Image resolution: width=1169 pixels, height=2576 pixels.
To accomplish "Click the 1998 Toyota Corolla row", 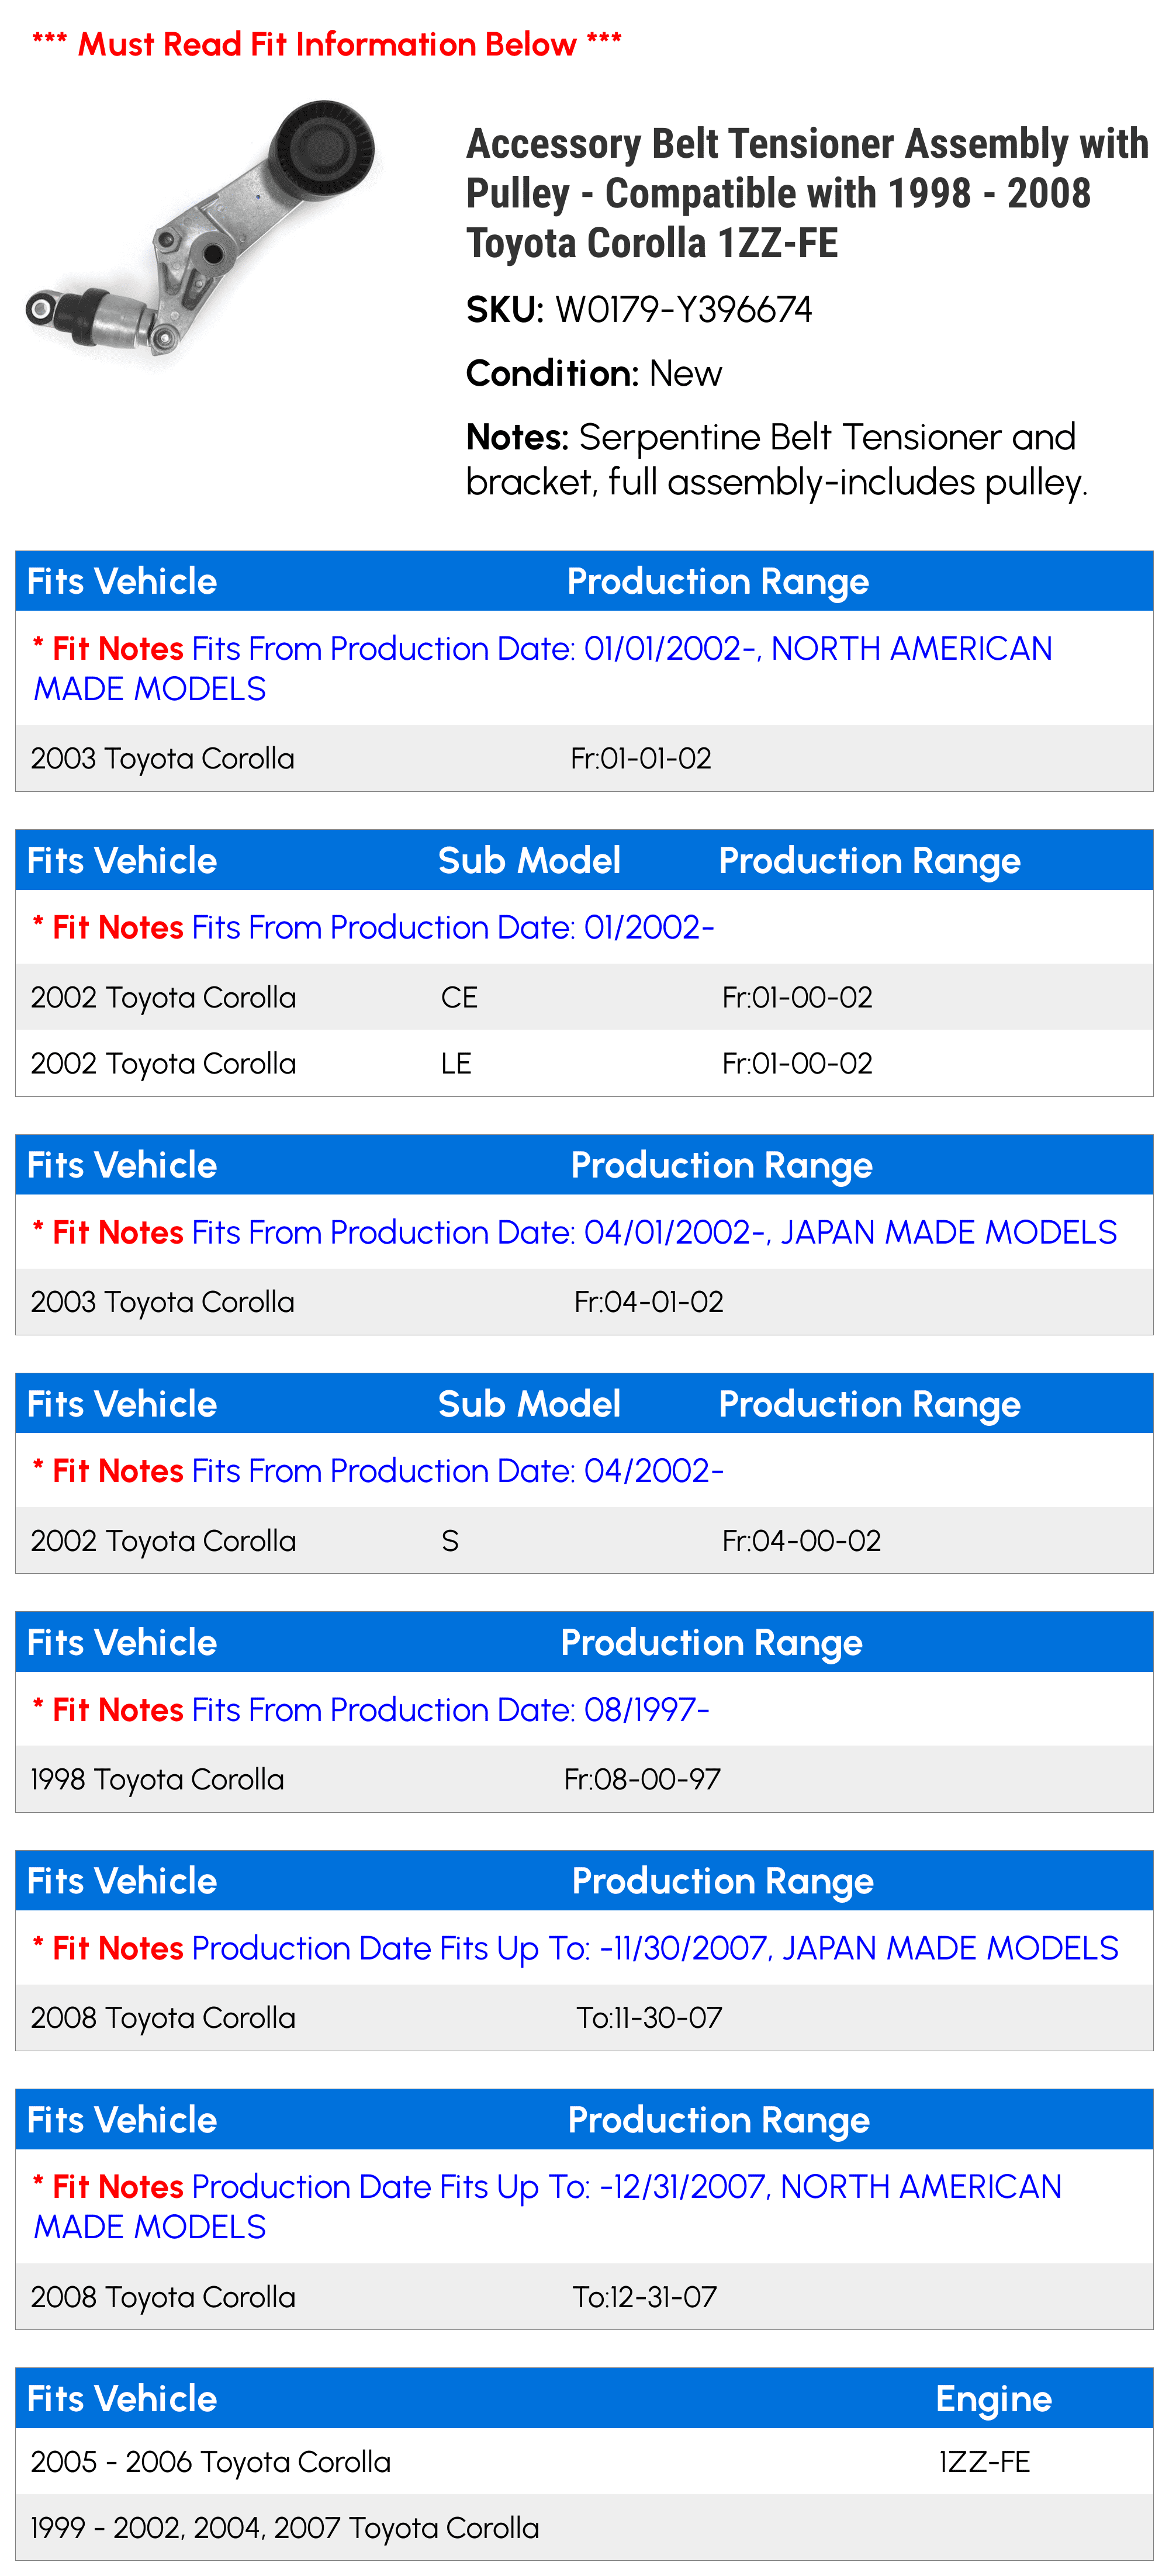I will click(x=584, y=1779).
